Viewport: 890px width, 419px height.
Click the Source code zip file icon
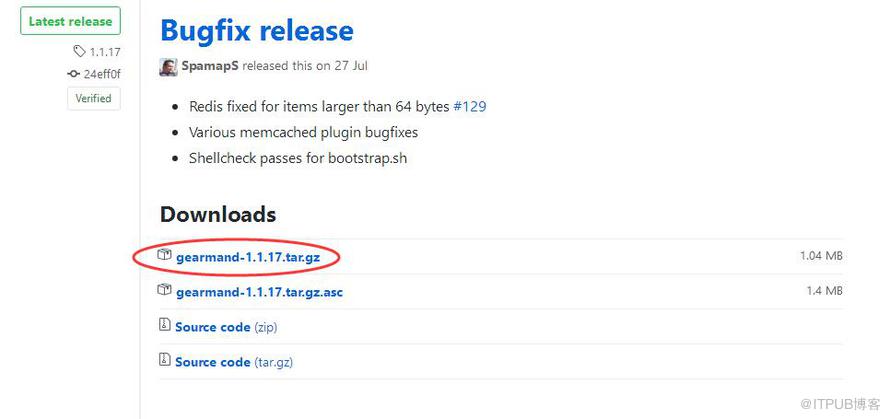click(x=165, y=324)
